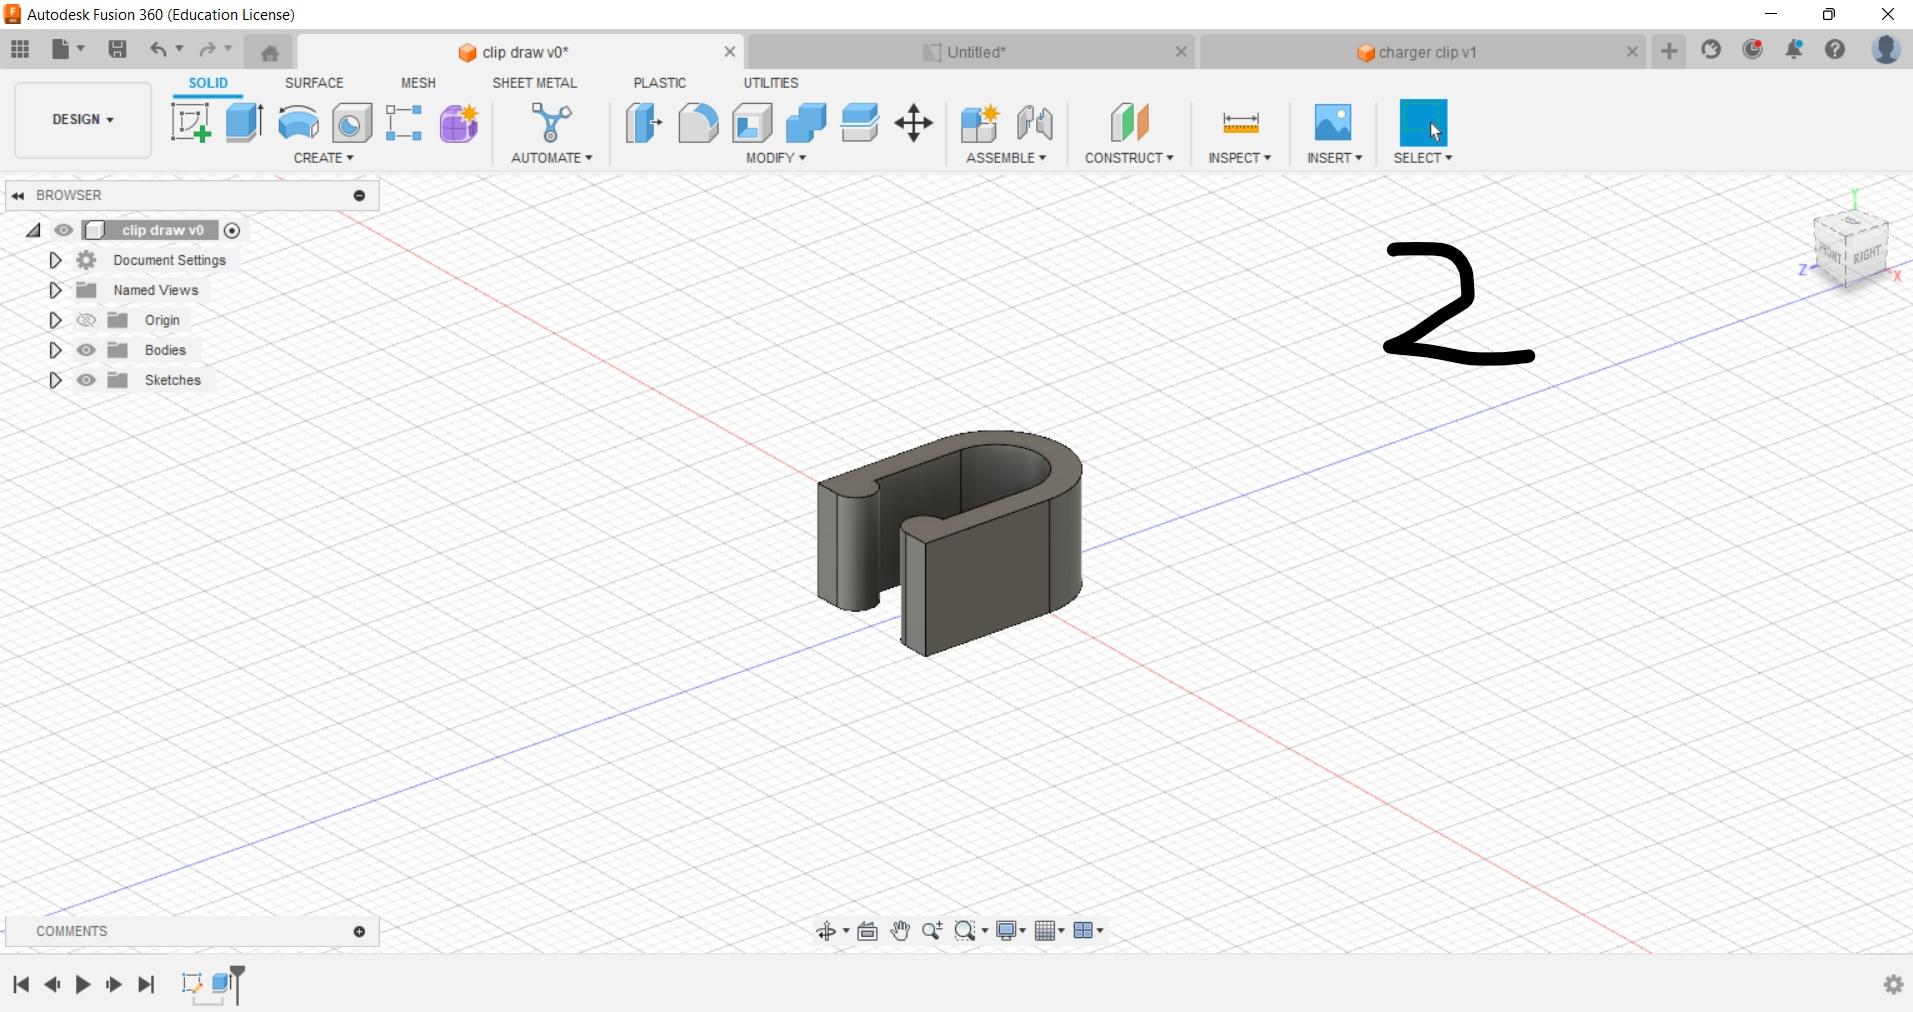Toggle visibility of clip draw v0 component
Viewport: 1913px width, 1012px height.
coord(63,230)
